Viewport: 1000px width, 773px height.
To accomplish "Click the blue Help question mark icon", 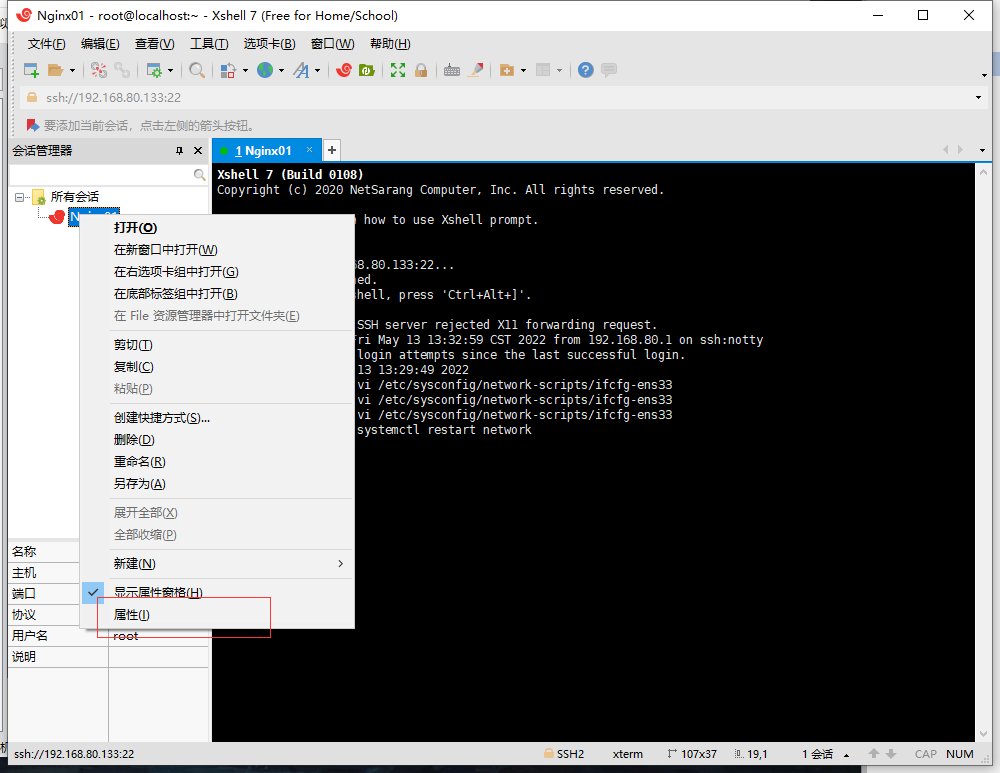I will point(585,70).
